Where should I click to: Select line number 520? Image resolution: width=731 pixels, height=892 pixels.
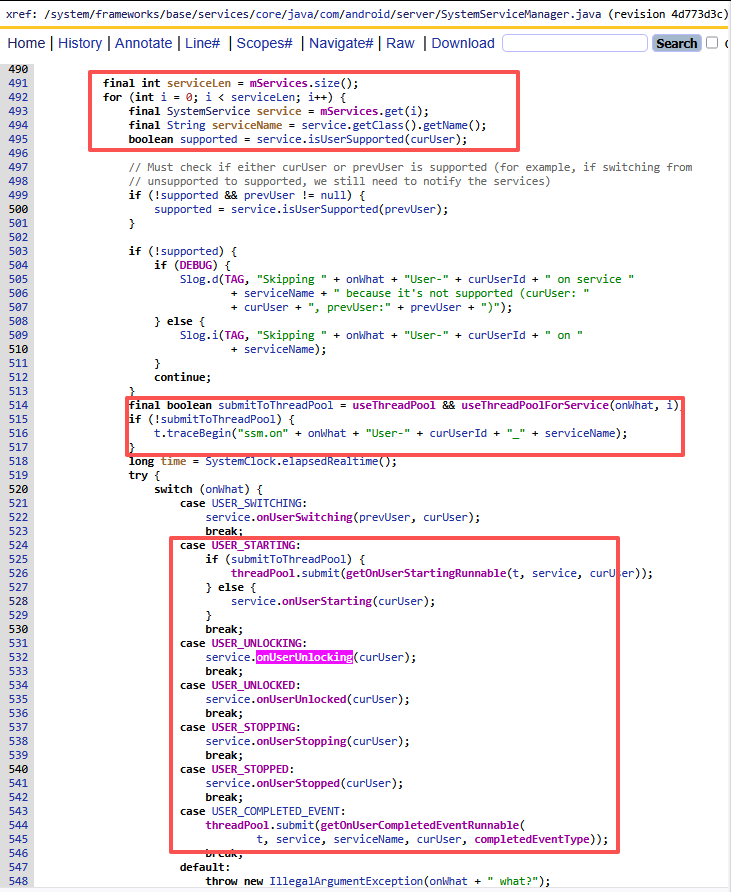point(18,489)
